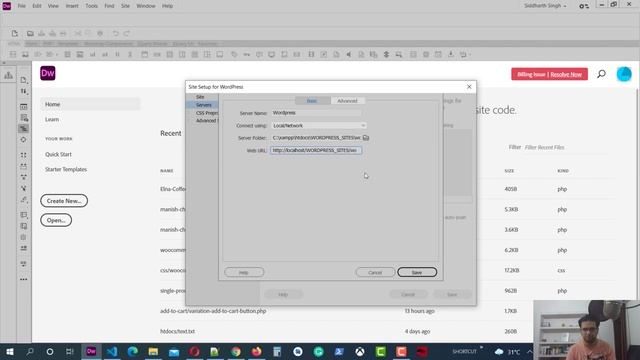This screenshot has height=360, width=640.
Task: Select Learn in the start page sidebar
Action: tap(52, 120)
